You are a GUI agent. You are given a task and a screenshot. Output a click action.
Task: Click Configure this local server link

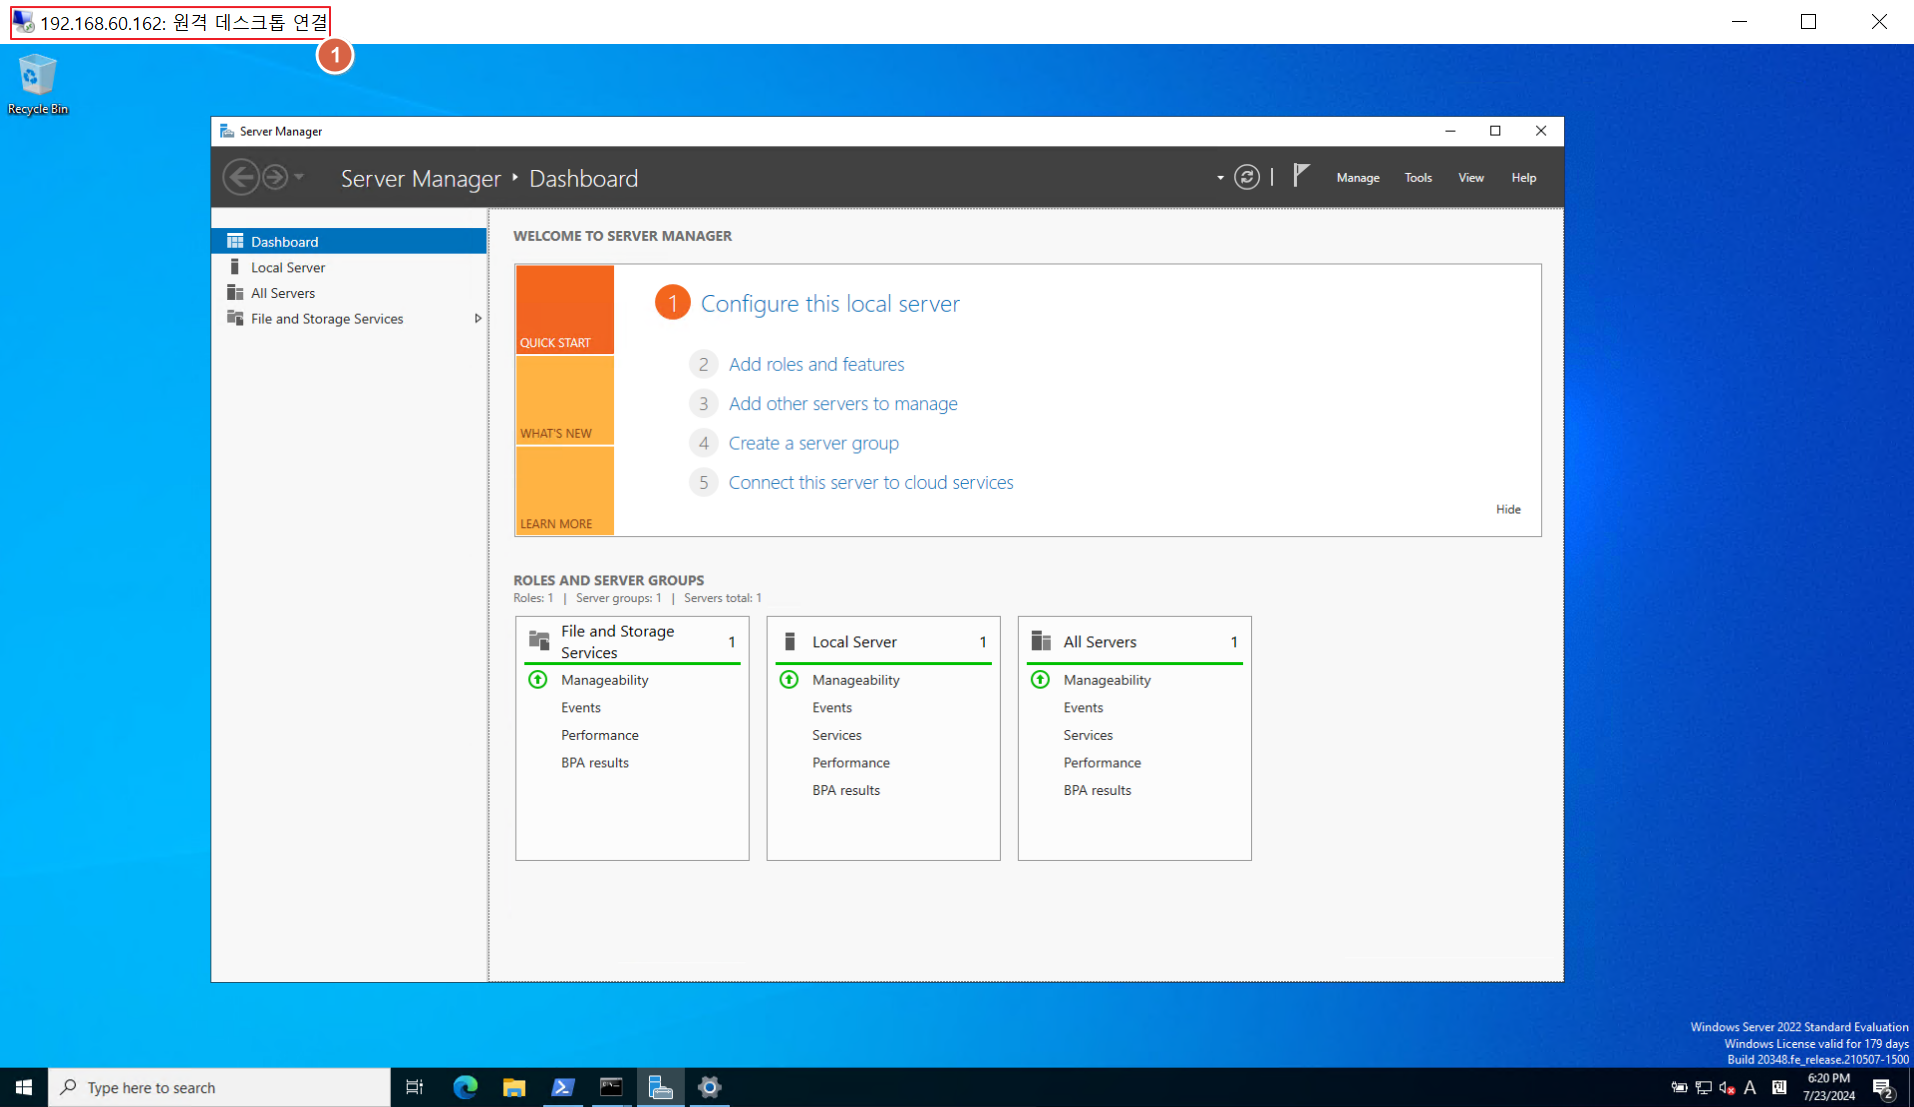830,303
